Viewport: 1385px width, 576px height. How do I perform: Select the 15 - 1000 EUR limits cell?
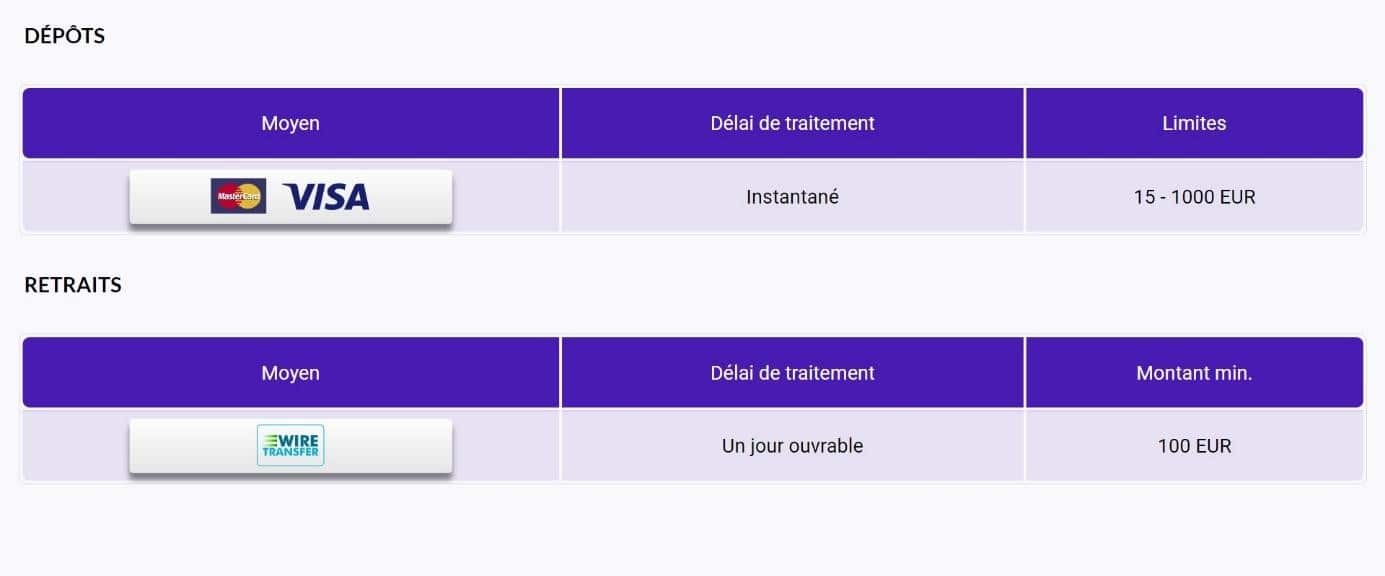click(x=1194, y=197)
